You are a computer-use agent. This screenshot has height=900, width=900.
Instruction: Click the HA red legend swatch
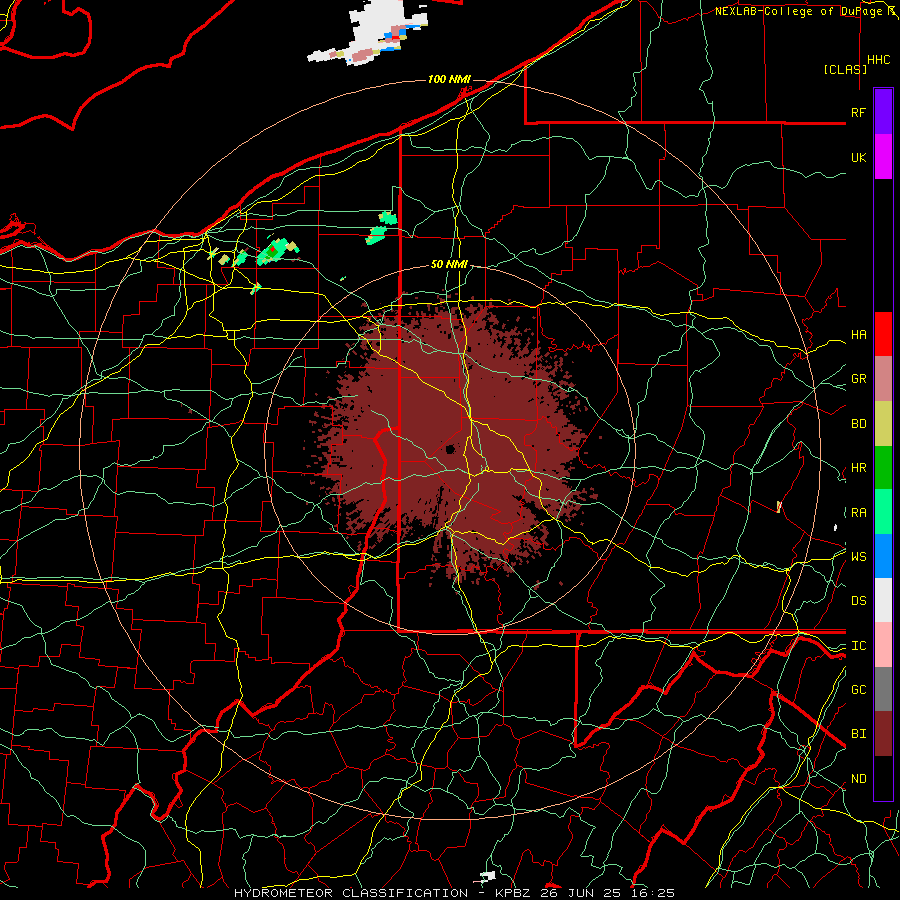883,334
